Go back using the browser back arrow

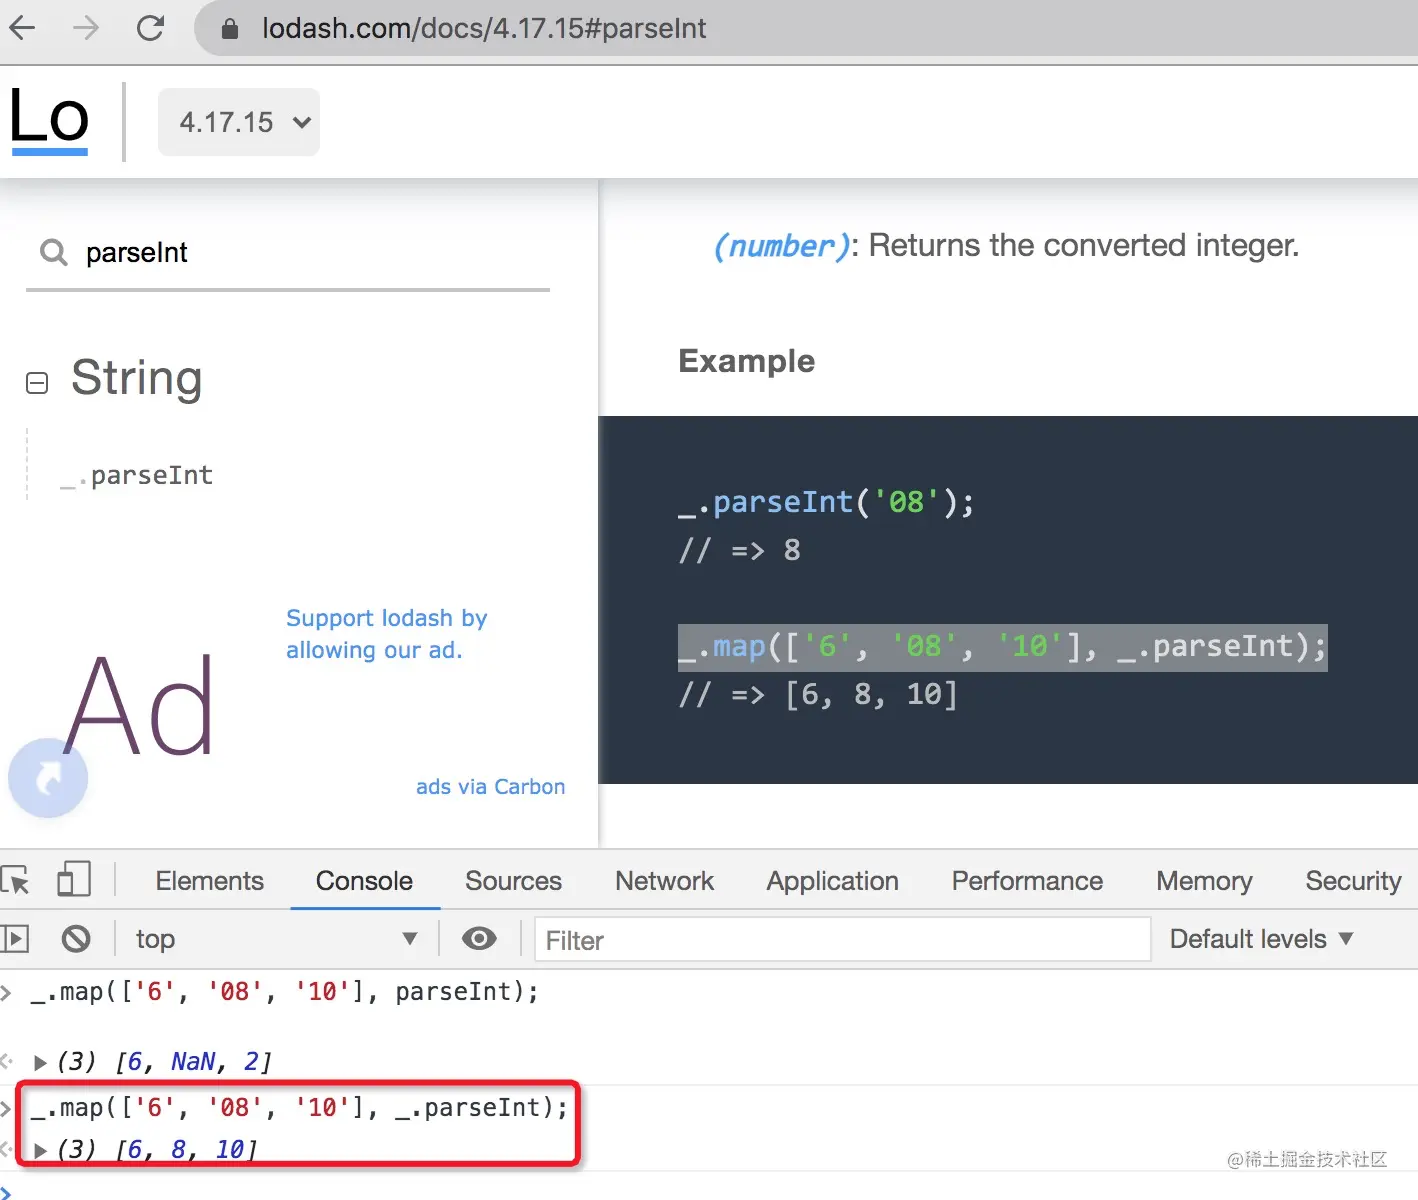22,28
